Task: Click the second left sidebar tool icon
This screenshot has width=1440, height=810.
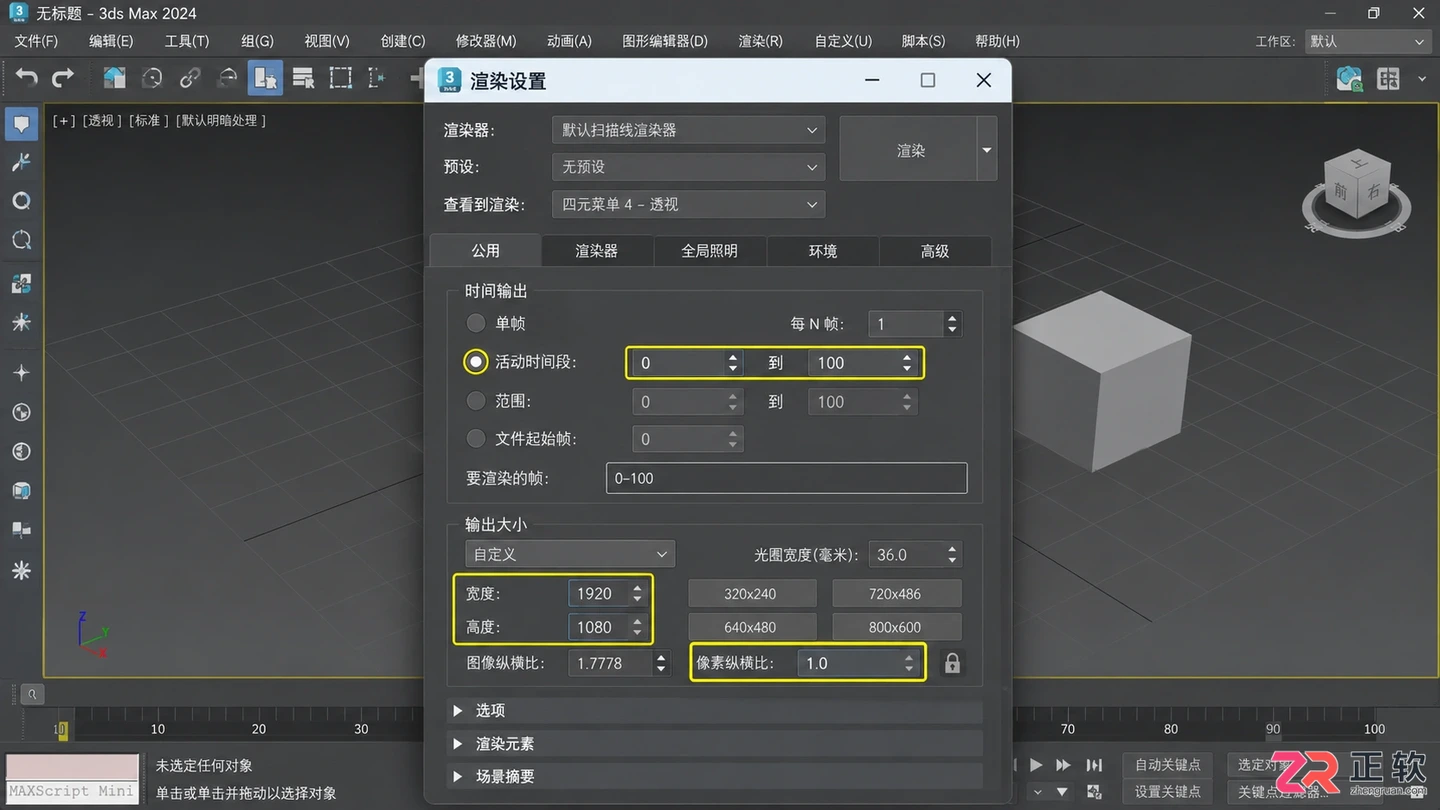Action: point(21,162)
